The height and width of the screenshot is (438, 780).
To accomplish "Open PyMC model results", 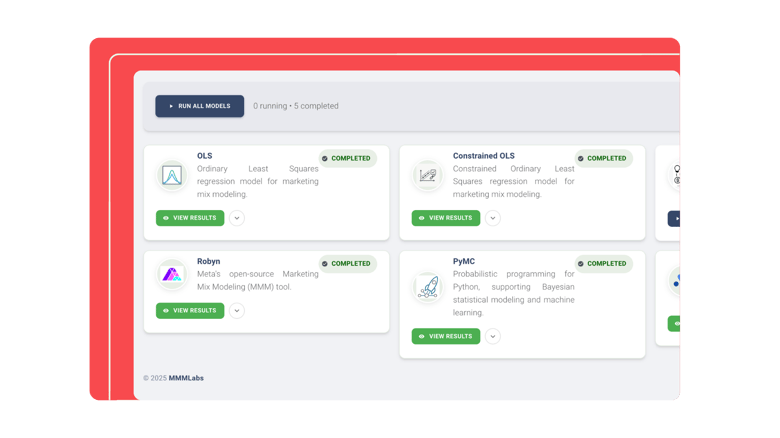I will tap(446, 337).
